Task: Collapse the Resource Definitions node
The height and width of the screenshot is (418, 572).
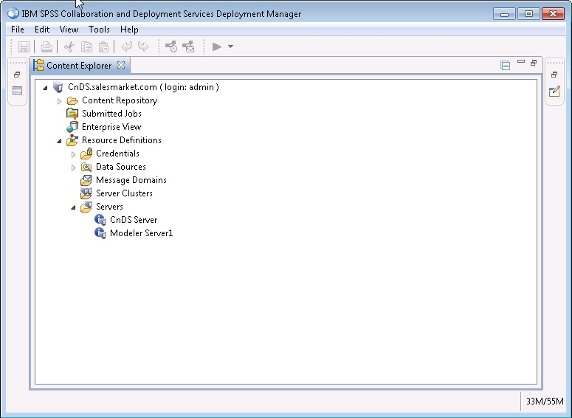Action: pos(59,141)
